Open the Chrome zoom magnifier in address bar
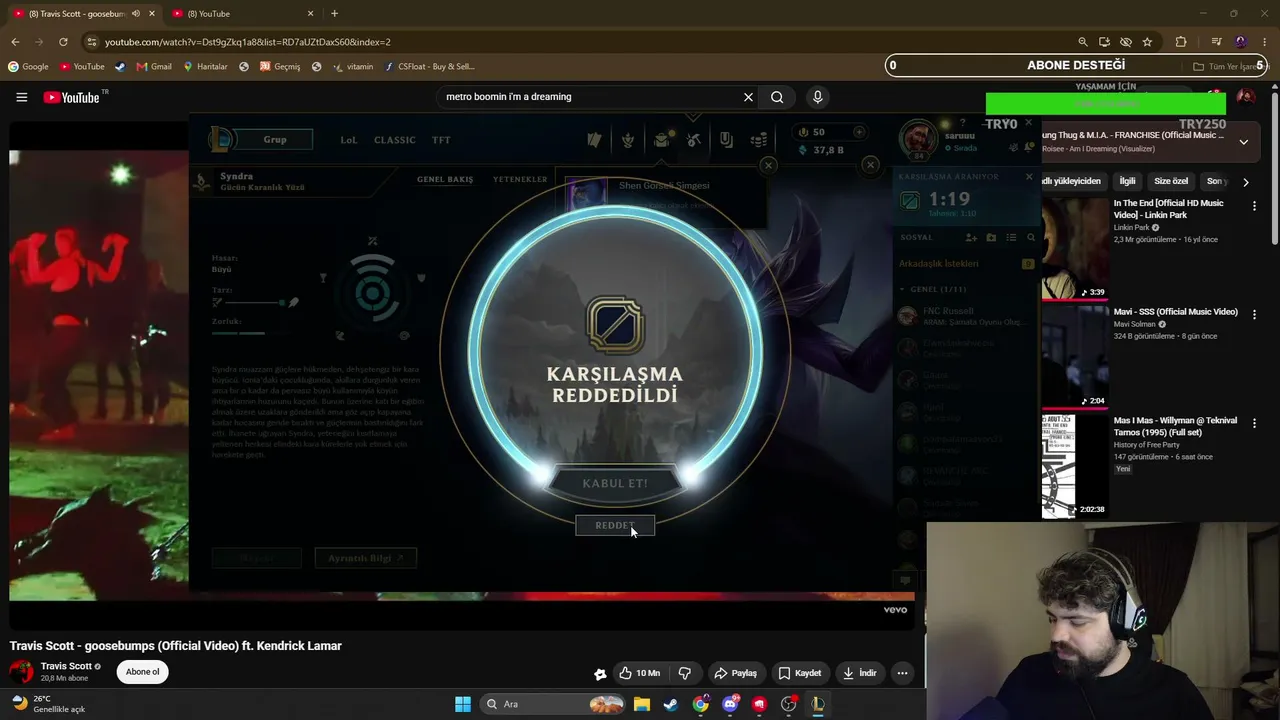Screen dimensions: 1280x720 point(1083,42)
